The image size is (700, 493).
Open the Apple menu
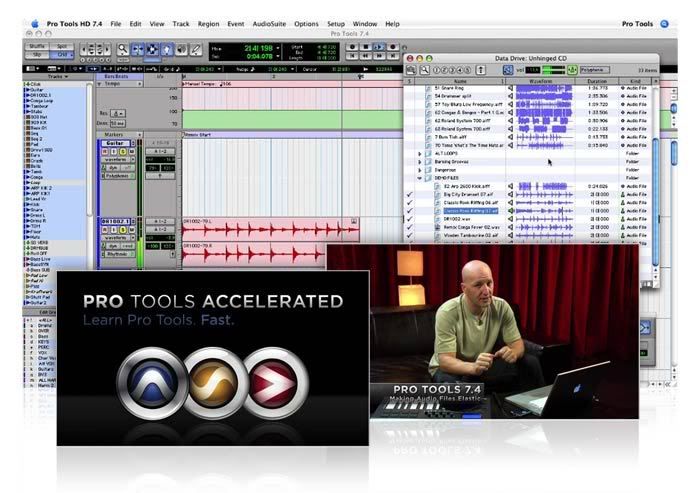[x=35, y=24]
